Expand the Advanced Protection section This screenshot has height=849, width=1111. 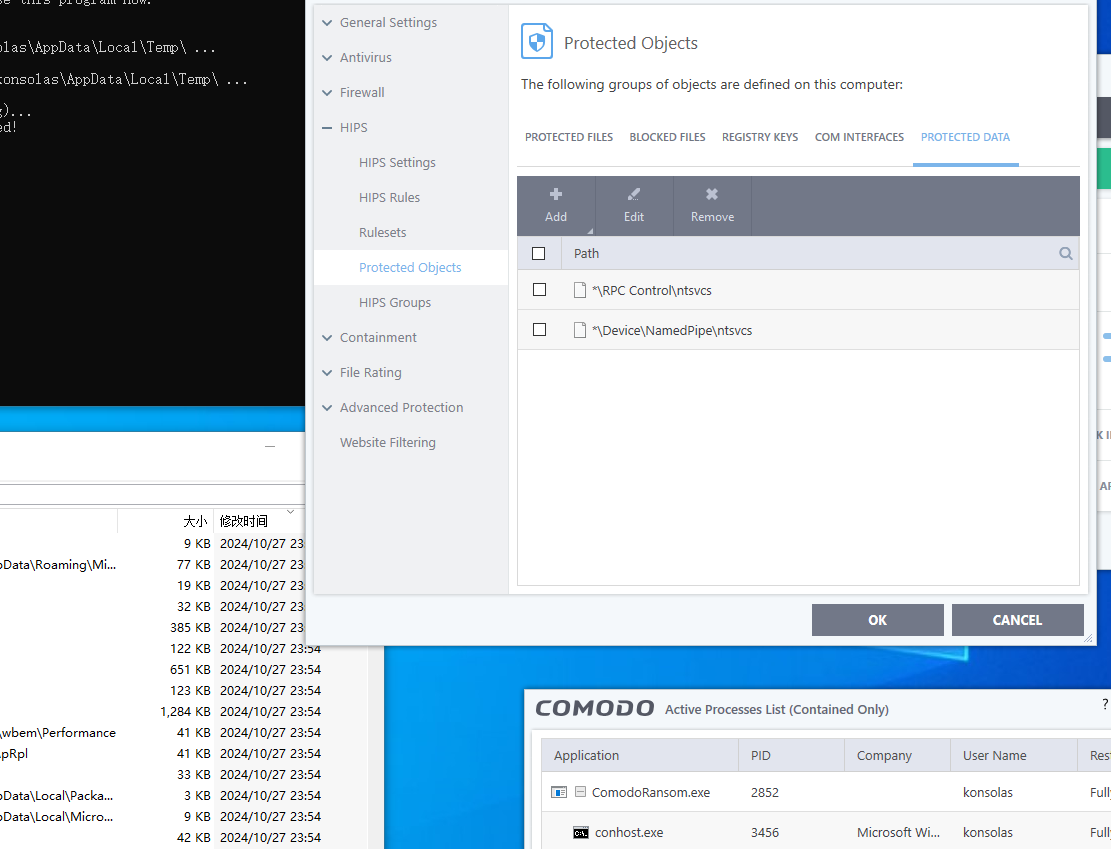(327, 407)
